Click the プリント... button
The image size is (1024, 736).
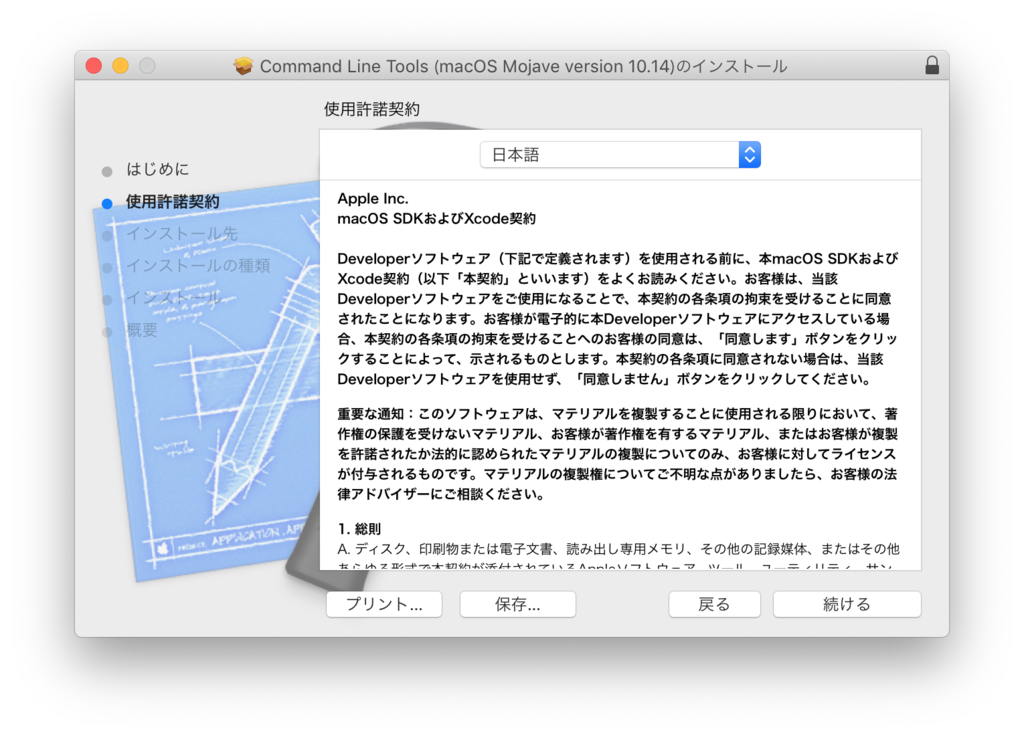coord(384,604)
